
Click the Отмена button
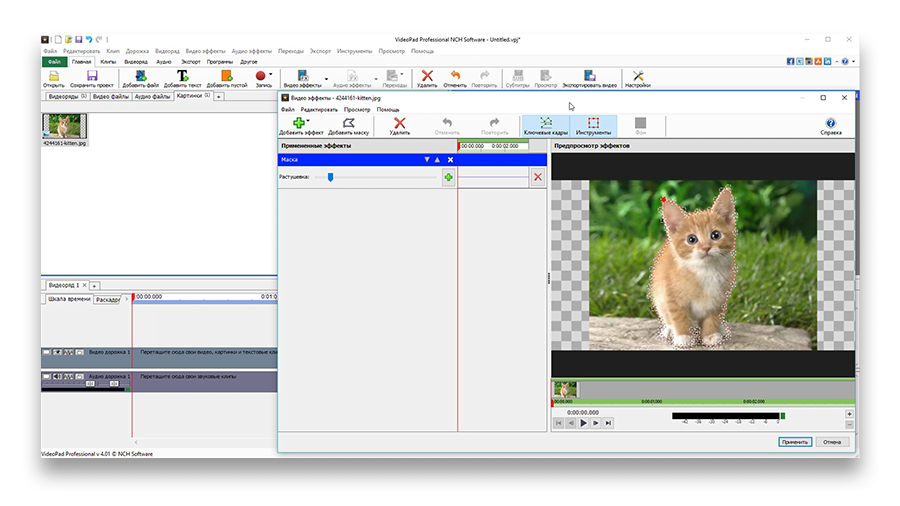click(x=832, y=442)
